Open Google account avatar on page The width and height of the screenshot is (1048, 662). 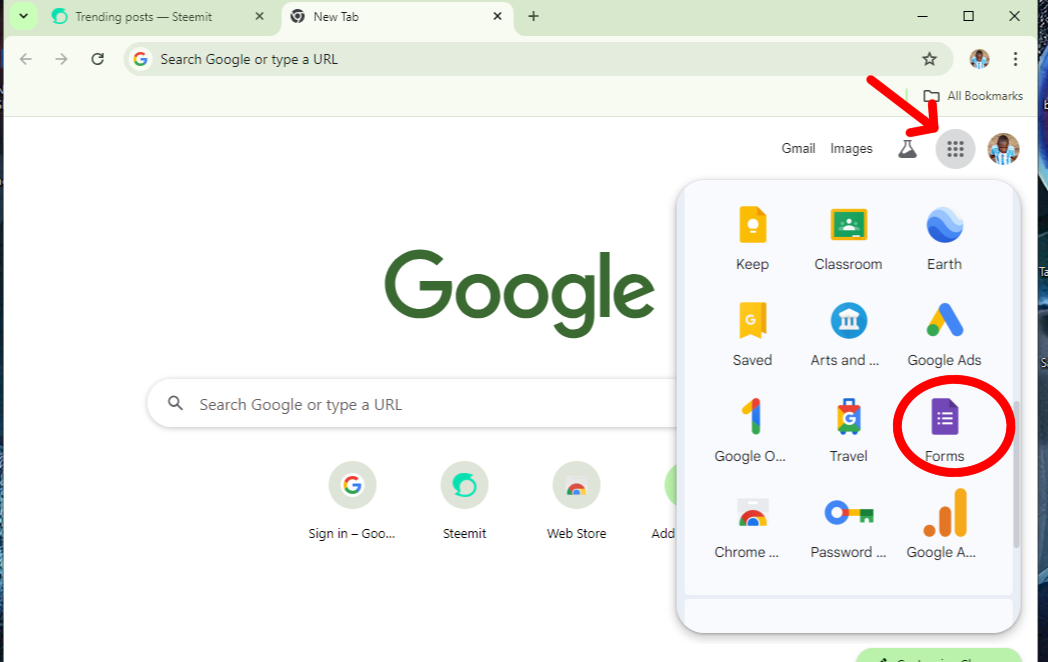tap(1003, 148)
